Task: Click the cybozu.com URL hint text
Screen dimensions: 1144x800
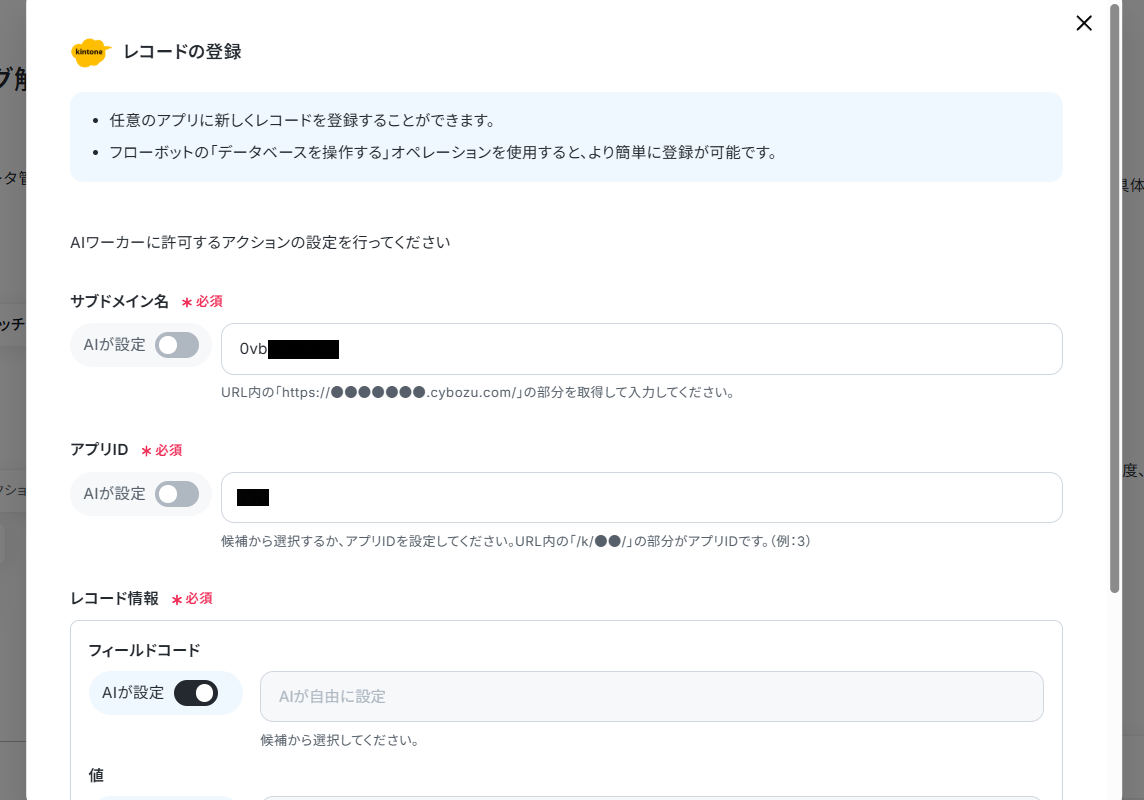Action: pyautogui.click(x=477, y=392)
